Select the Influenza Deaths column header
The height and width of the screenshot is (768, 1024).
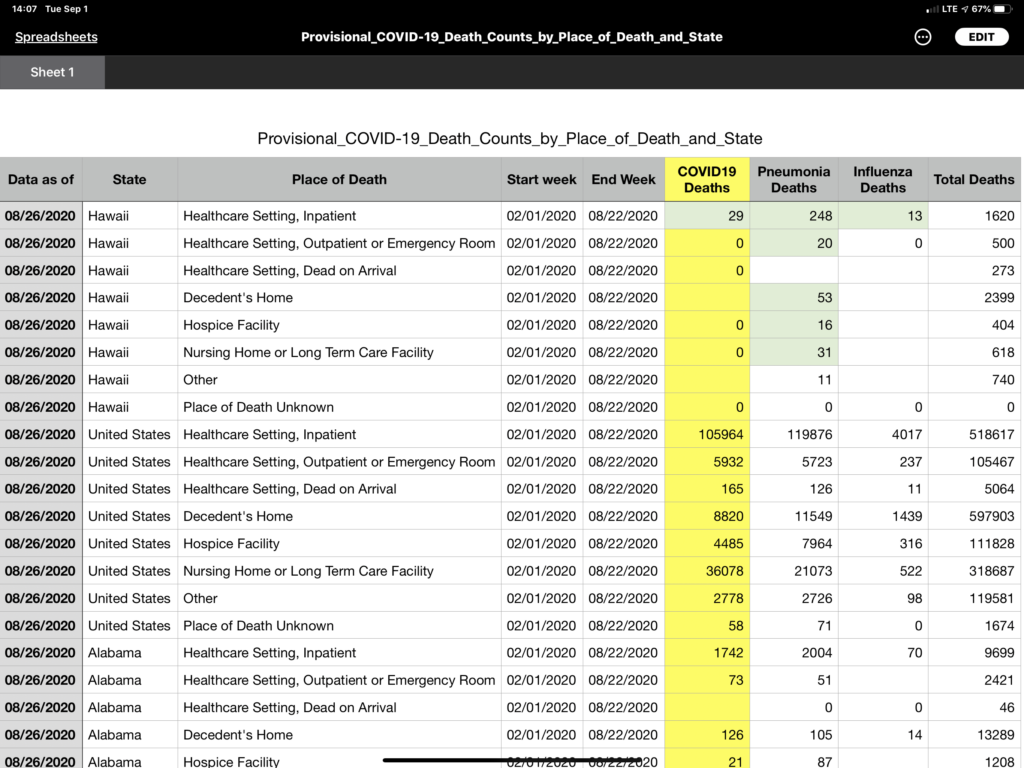[883, 180]
